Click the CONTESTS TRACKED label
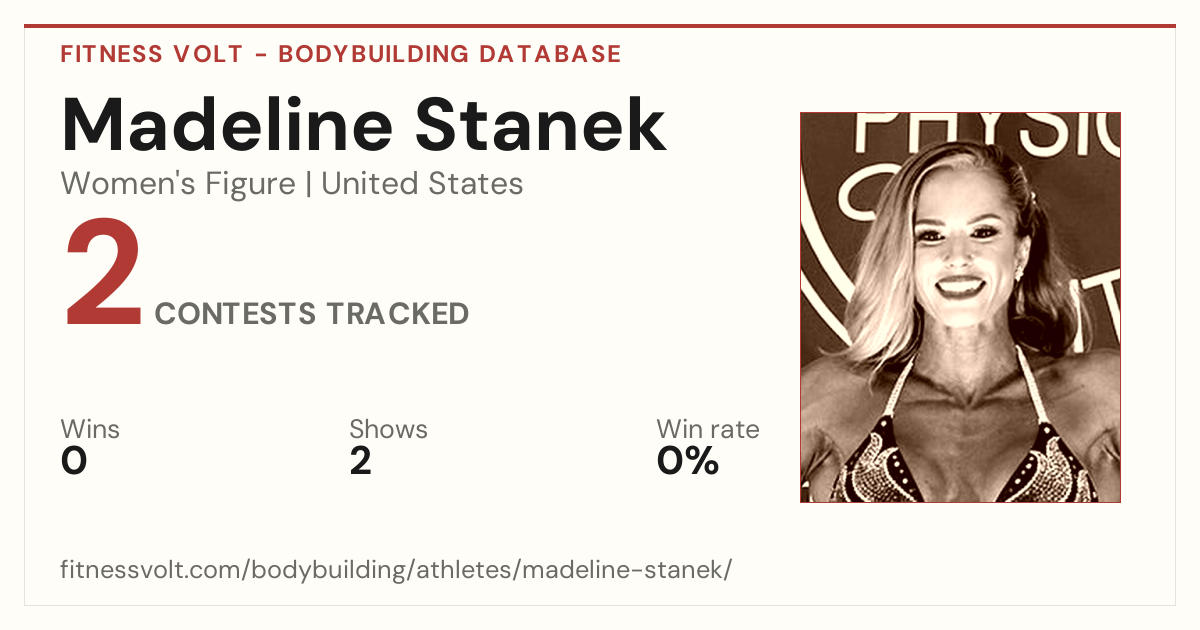This screenshot has width=1200, height=630. pyautogui.click(x=312, y=314)
